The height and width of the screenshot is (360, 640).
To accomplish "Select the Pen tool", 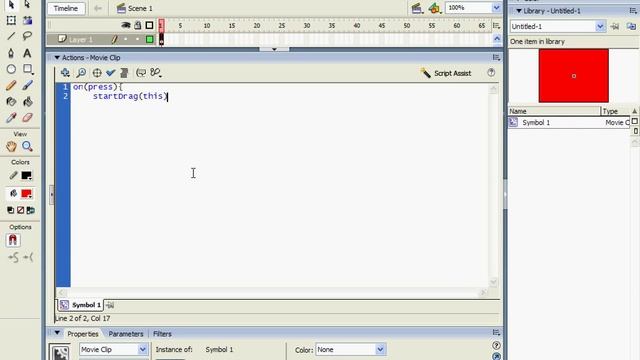I will [11, 53].
